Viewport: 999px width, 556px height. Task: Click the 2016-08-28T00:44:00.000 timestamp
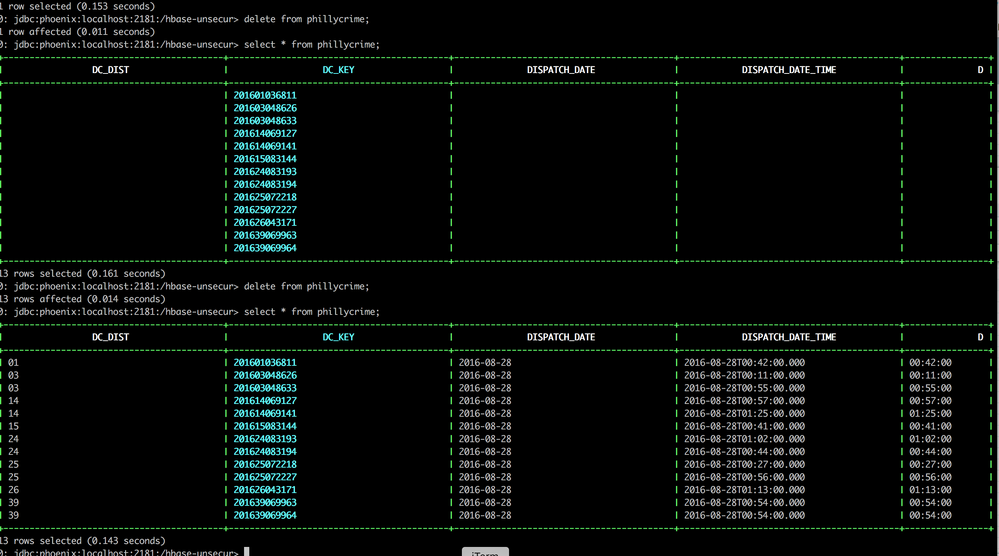tap(744, 452)
